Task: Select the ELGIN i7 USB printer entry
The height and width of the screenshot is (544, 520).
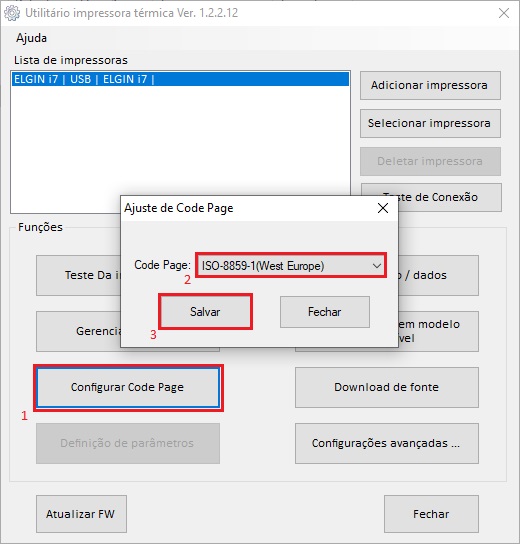Action: click(x=180, y=79)
